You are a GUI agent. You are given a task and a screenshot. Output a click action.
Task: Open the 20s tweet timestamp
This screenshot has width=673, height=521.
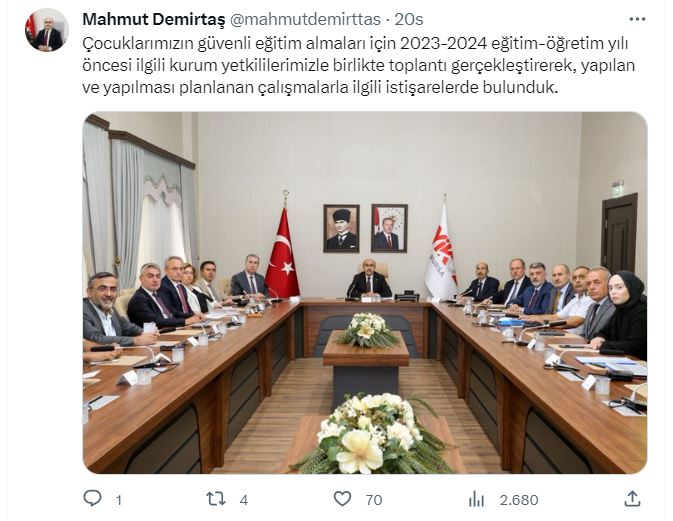[x=409, y=19]
